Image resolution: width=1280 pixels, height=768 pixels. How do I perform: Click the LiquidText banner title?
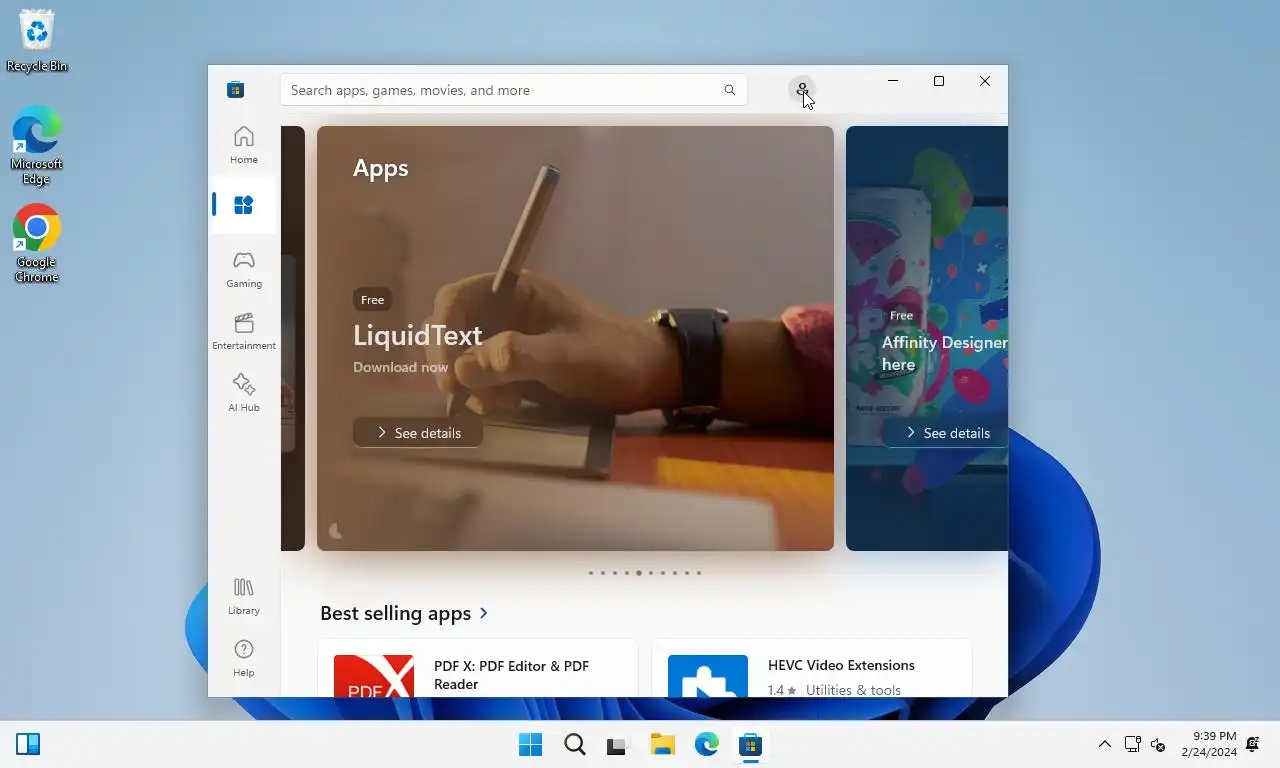[418, 335]
